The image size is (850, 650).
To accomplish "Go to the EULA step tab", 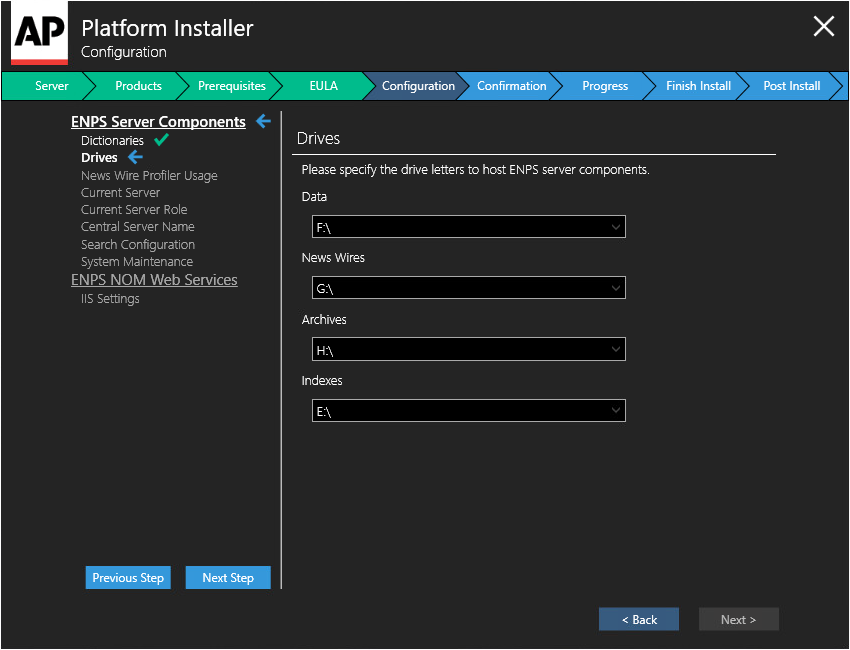I will point(324,86).
